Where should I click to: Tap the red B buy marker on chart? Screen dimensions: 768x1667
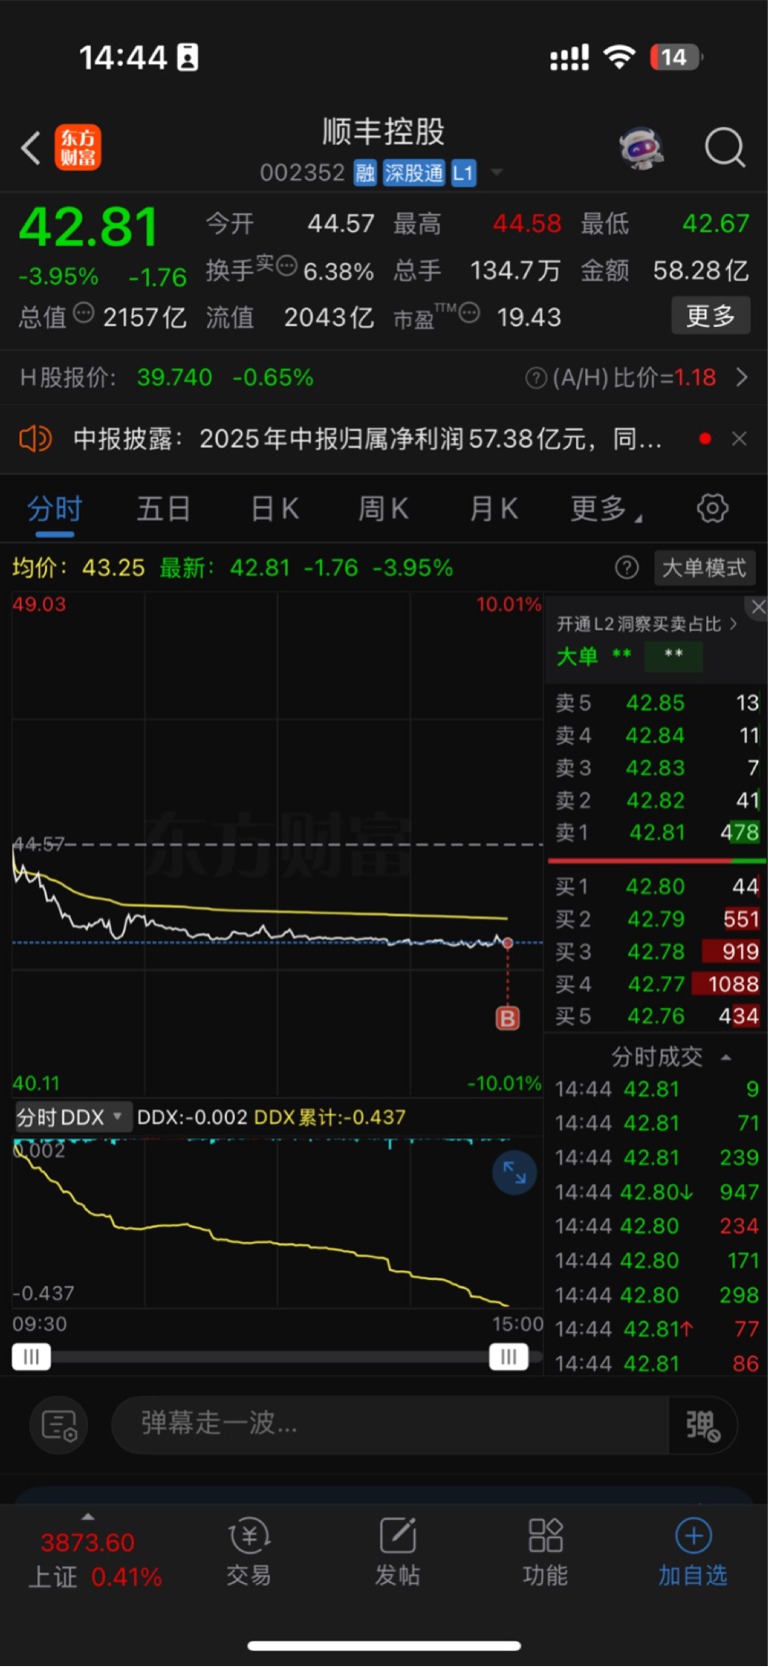508,1018
